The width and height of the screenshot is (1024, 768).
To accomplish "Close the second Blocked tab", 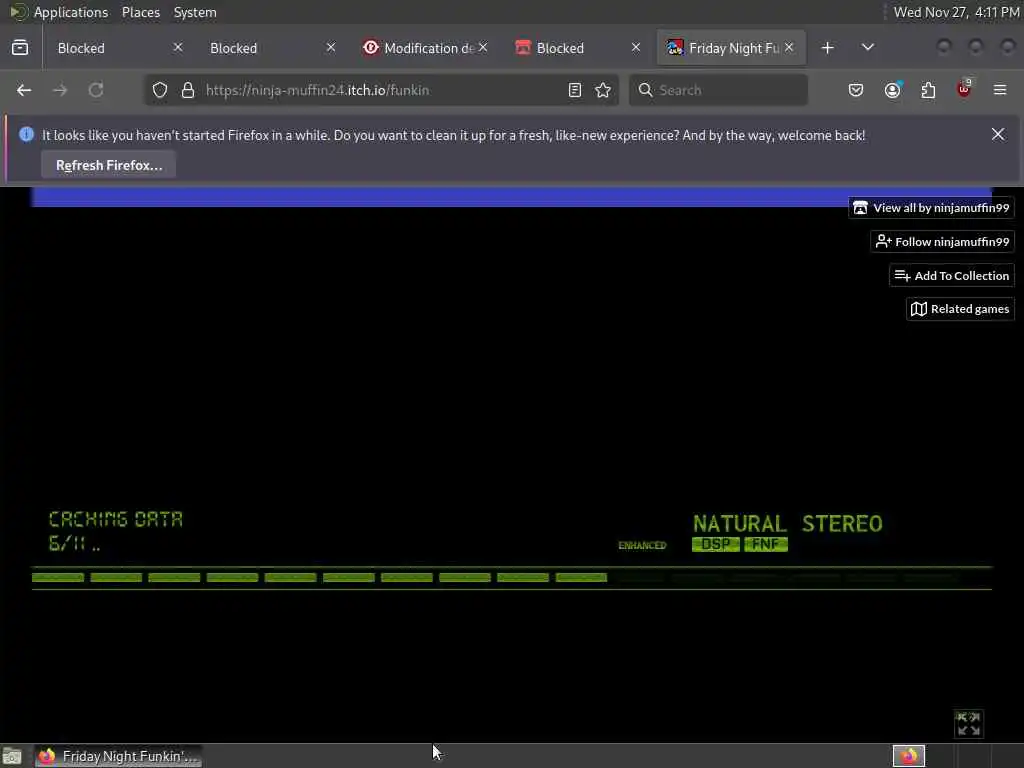I will pos(331,48).
